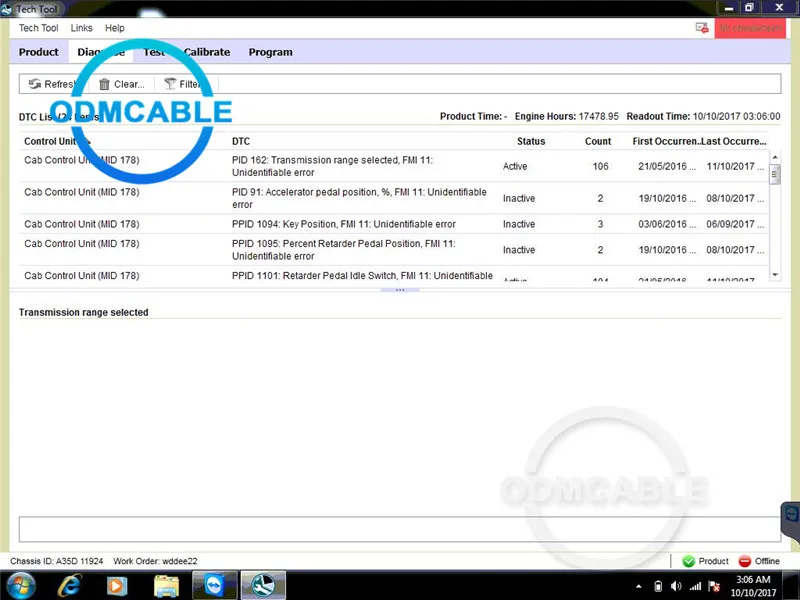
Task: Select PID 162 Transmission range selected row
Action: [x=393, y=166]
